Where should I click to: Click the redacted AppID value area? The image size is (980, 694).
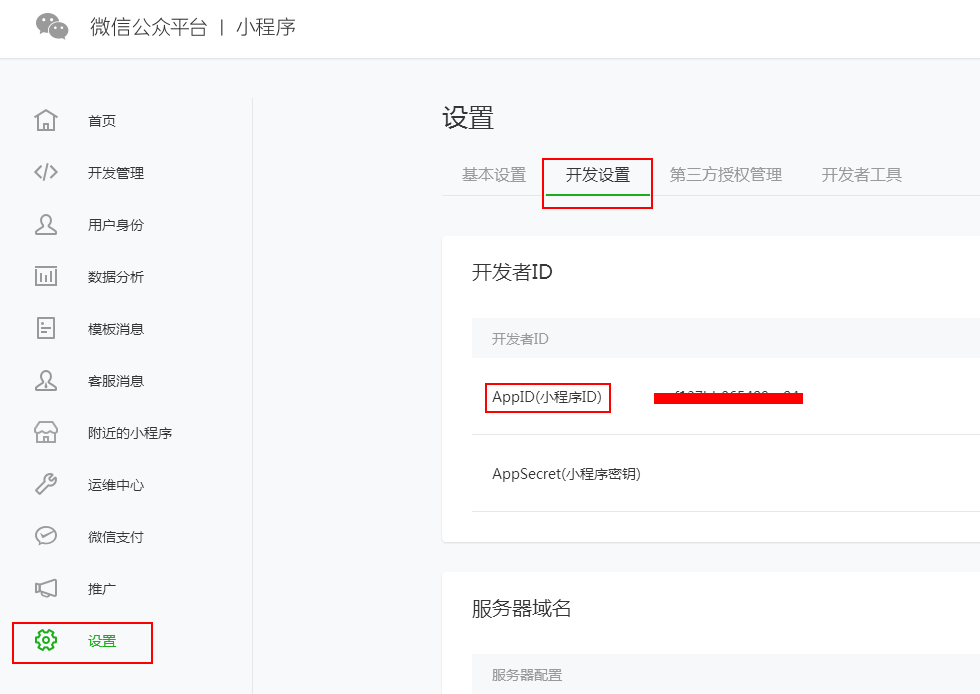tap(728, 397)
